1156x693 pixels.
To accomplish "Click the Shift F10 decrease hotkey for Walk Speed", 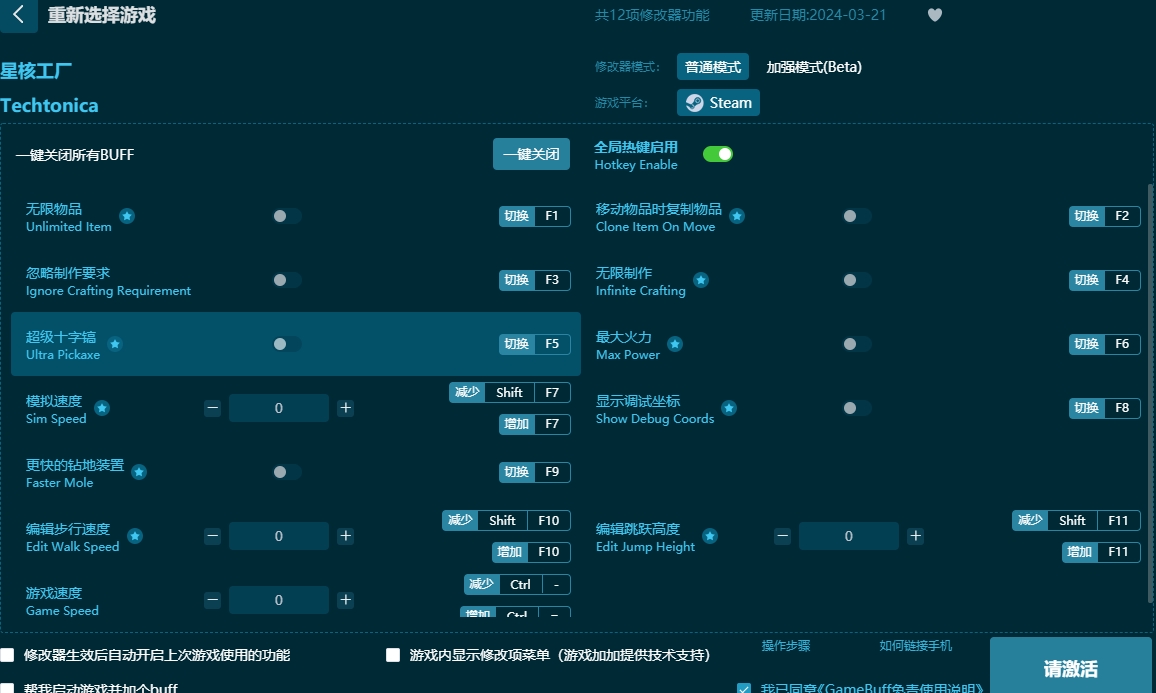I will pos(506,520).
